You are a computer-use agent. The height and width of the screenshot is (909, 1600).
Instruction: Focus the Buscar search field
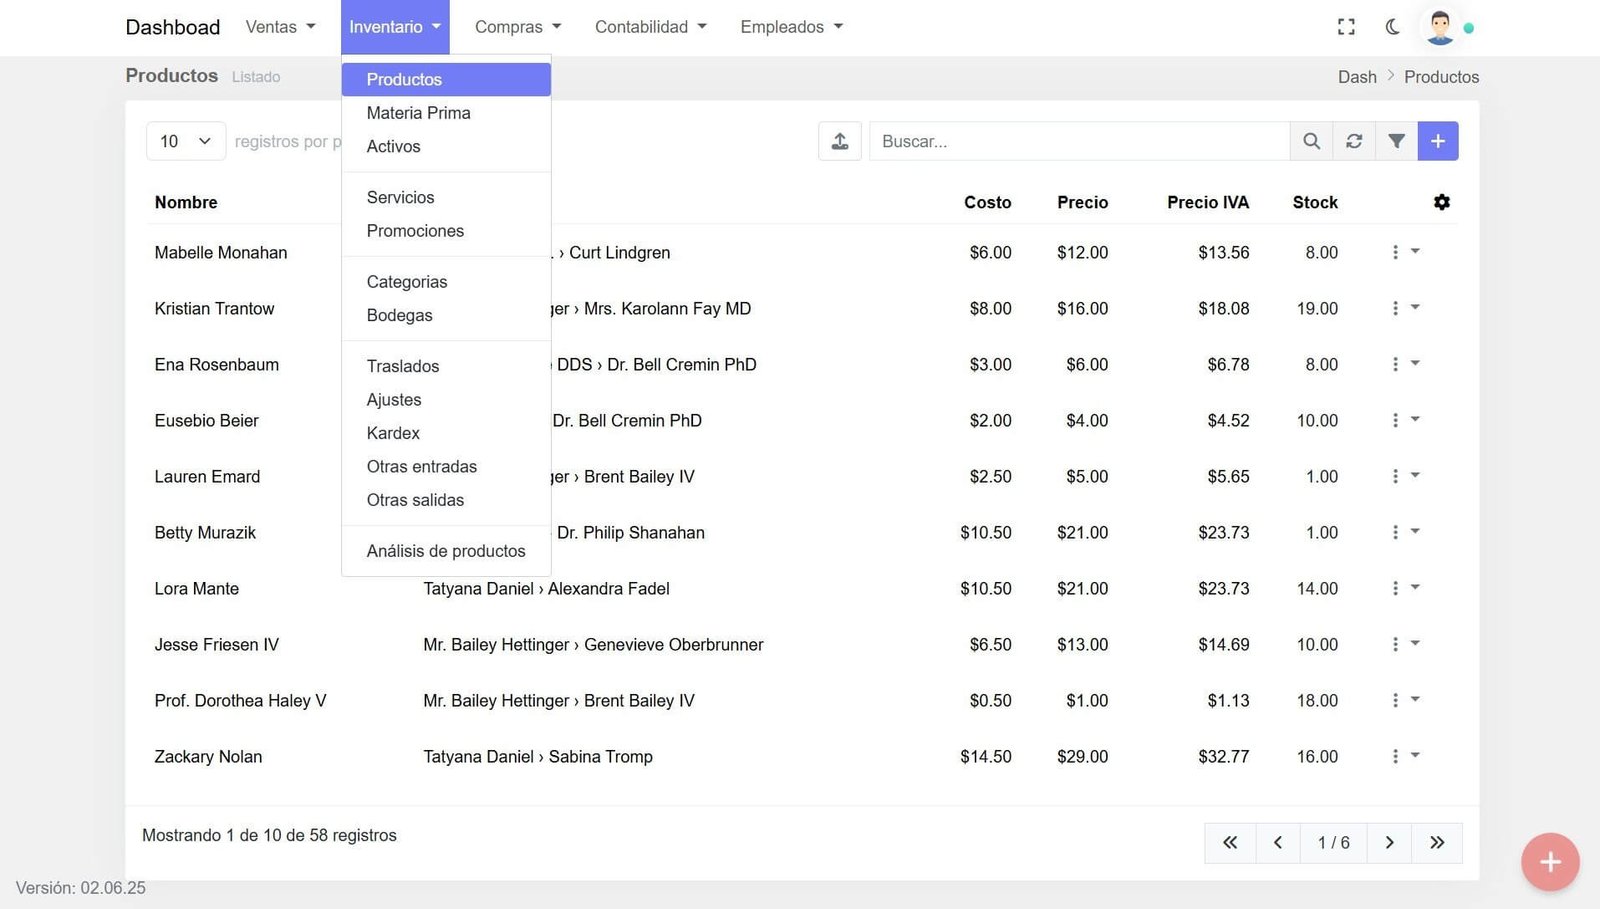1078,141
